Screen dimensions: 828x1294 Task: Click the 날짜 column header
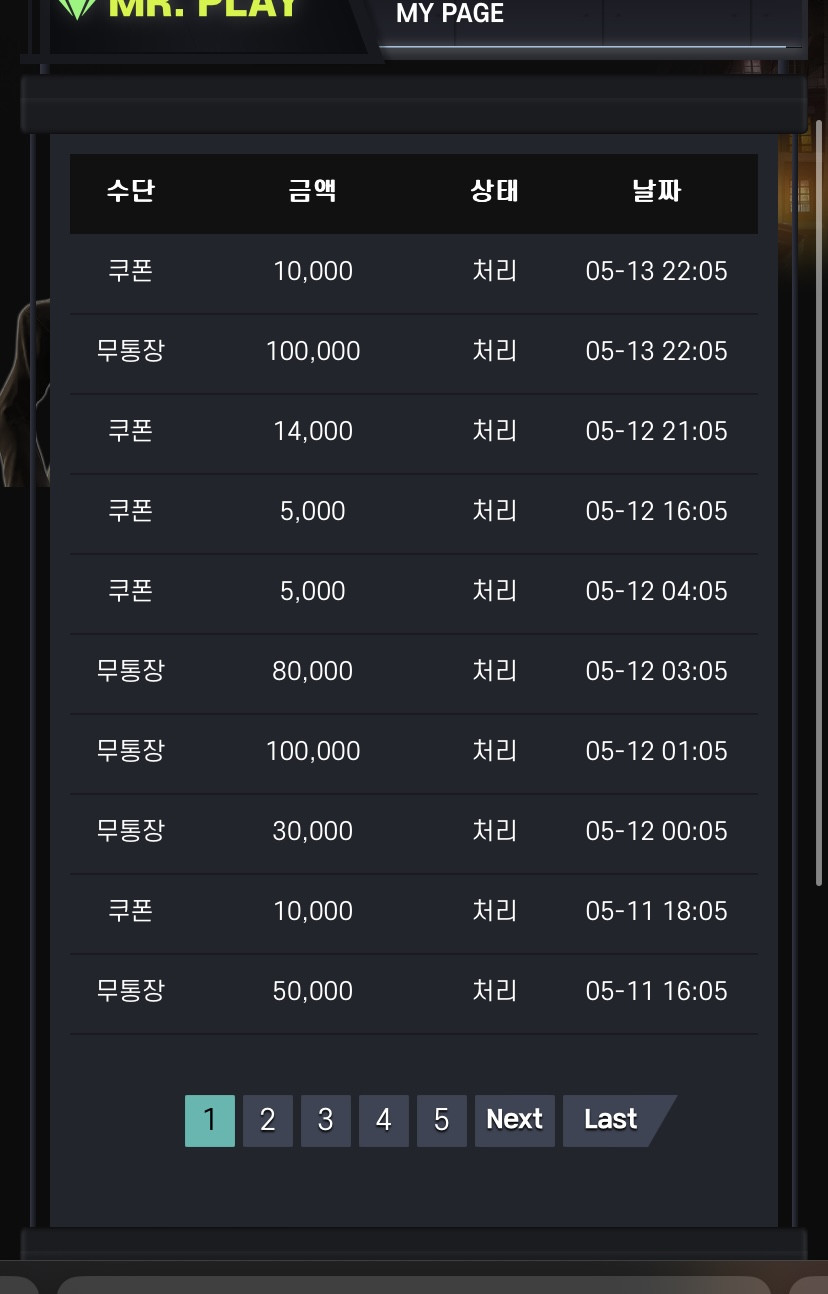657,191
